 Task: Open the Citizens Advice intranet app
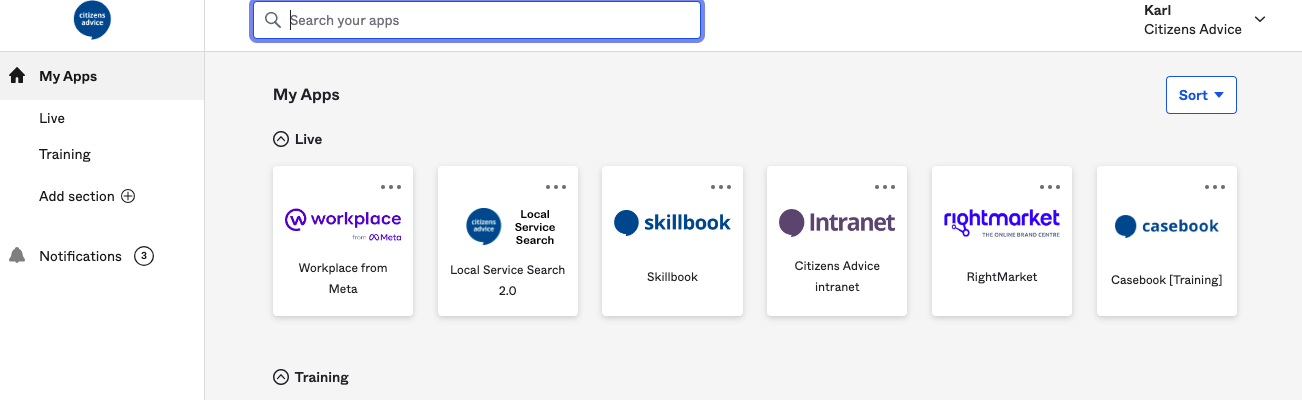click(x=837, y=241)
